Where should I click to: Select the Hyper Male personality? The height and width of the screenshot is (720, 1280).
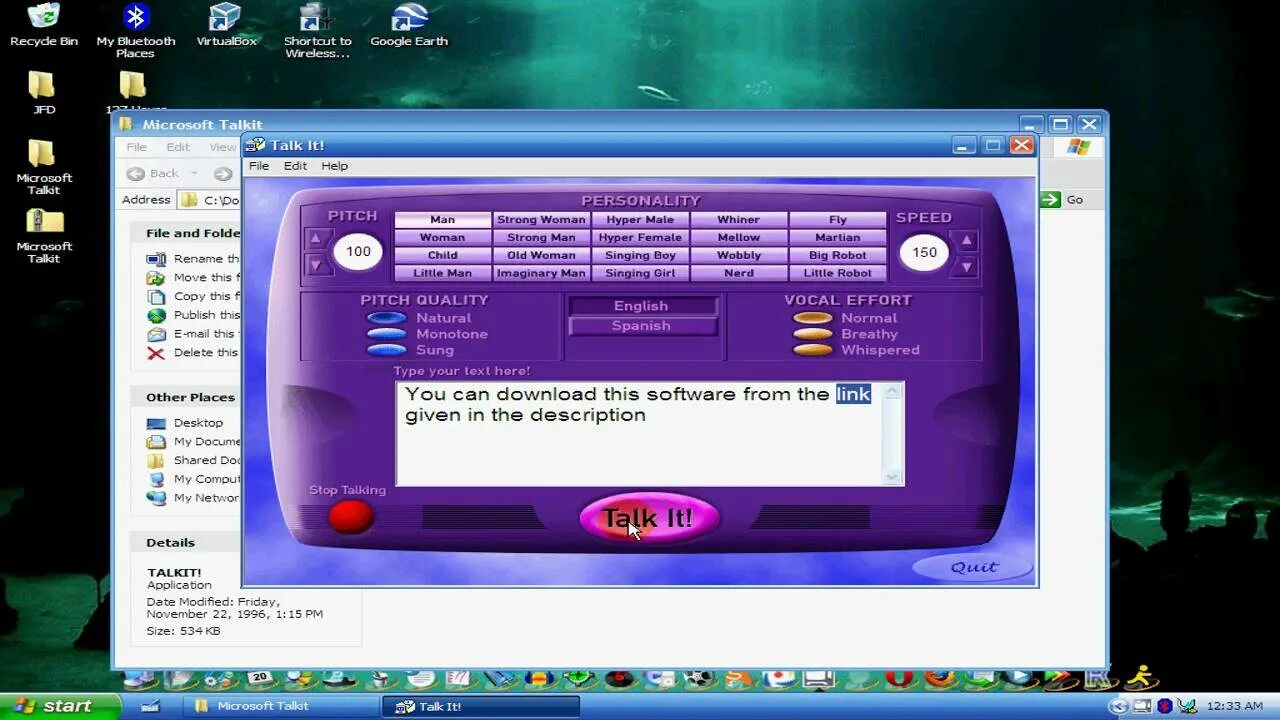[640, 220]
